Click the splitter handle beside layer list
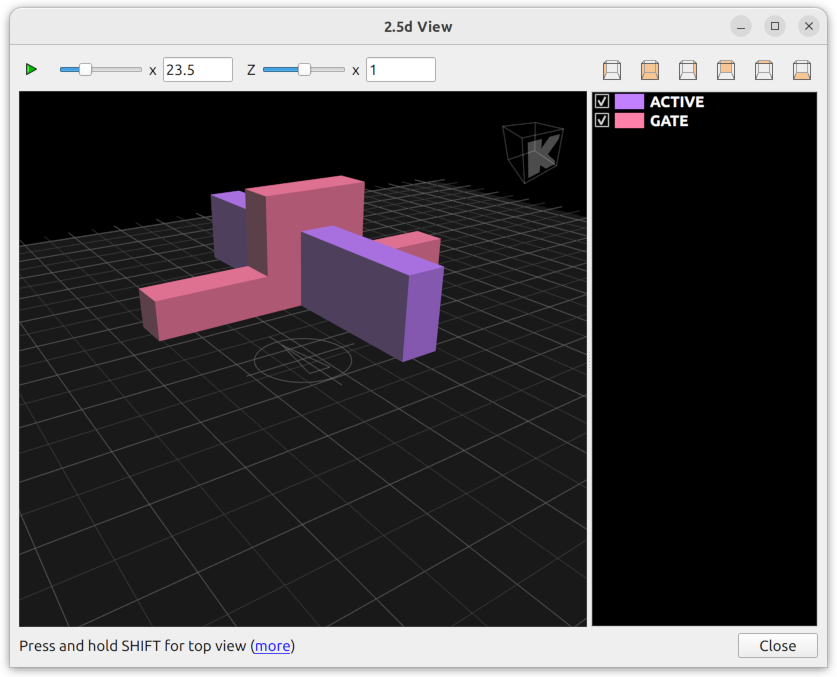Screen dimensions: 837x677 coord(589,360)
